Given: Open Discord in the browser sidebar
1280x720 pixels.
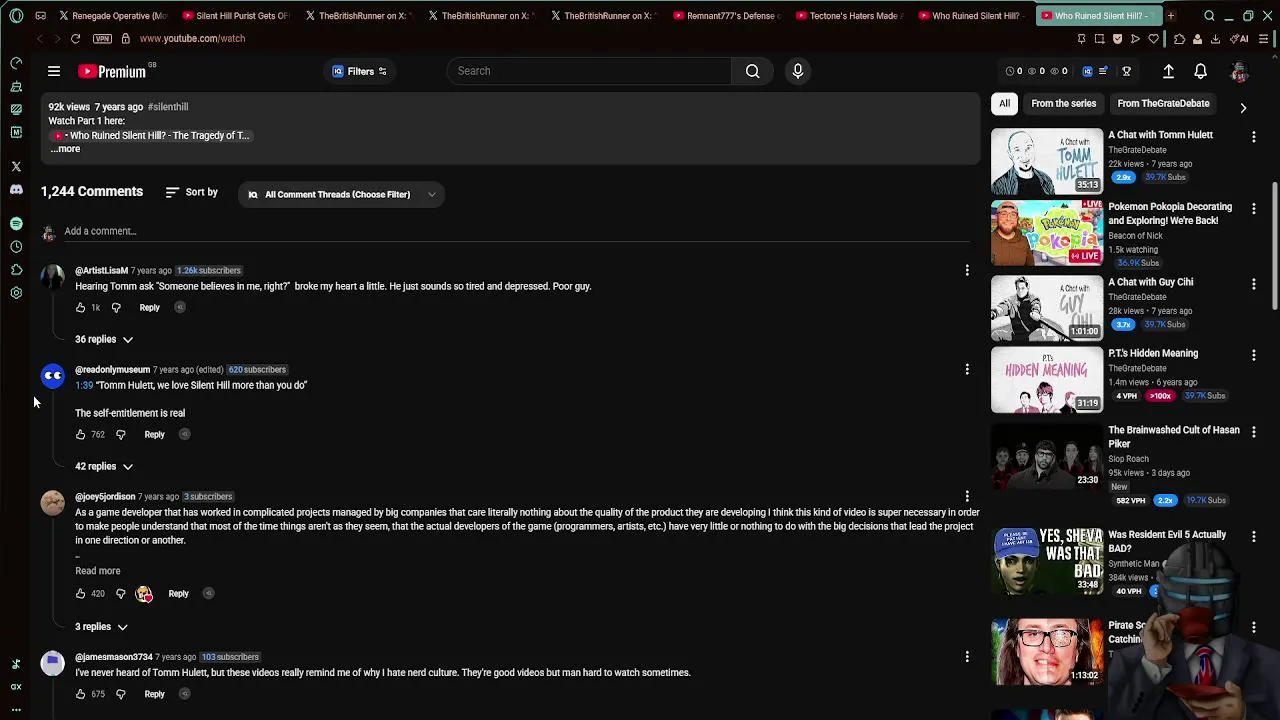Looking at the screenshot, I should 16,189.
